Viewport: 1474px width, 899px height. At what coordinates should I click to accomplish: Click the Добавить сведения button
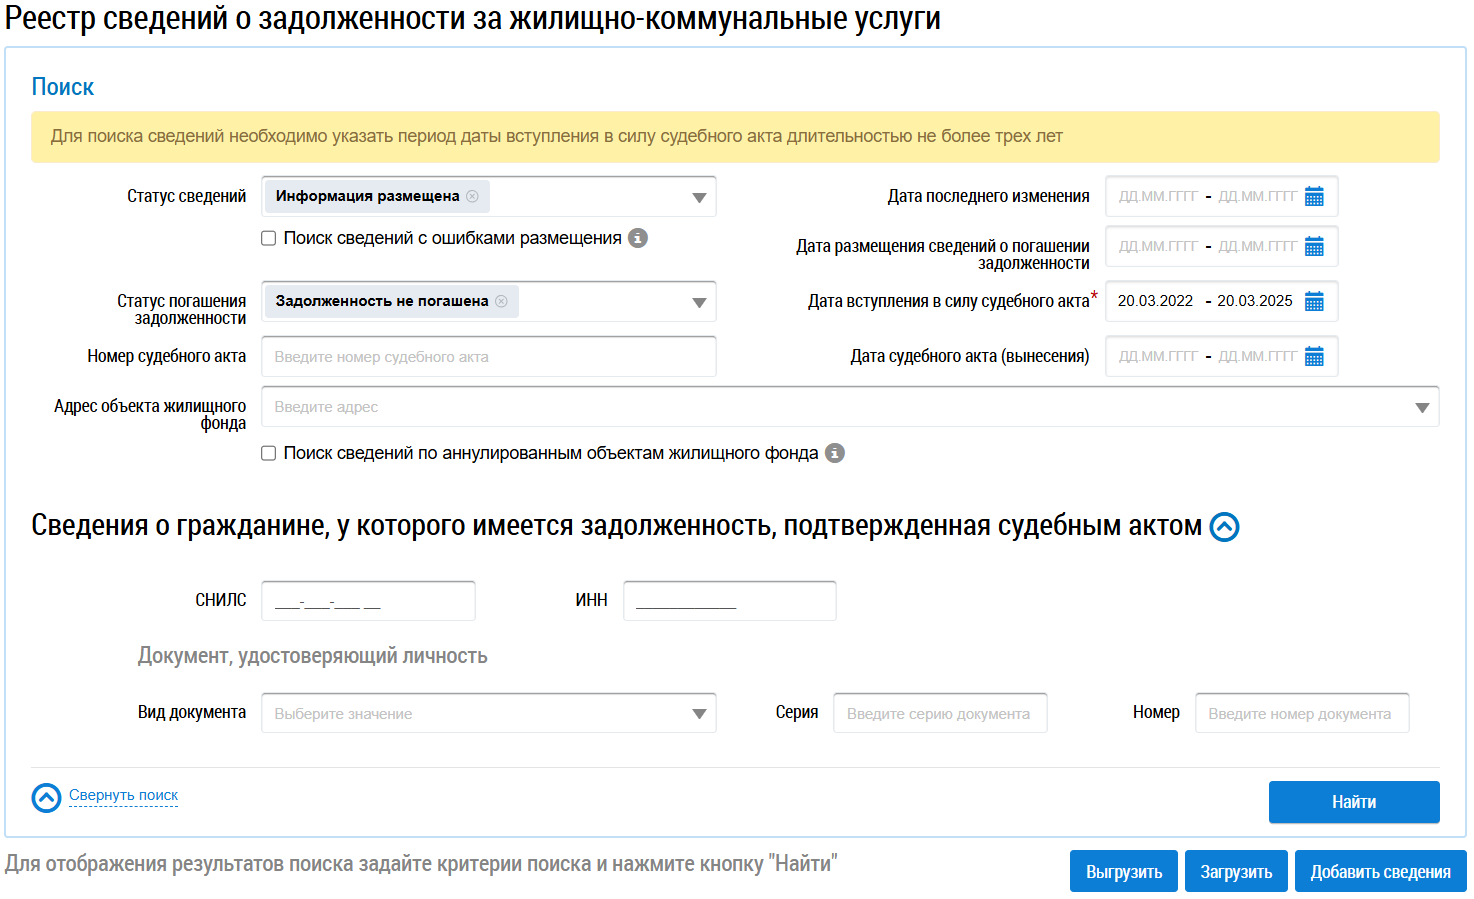tap(1380, 871)
